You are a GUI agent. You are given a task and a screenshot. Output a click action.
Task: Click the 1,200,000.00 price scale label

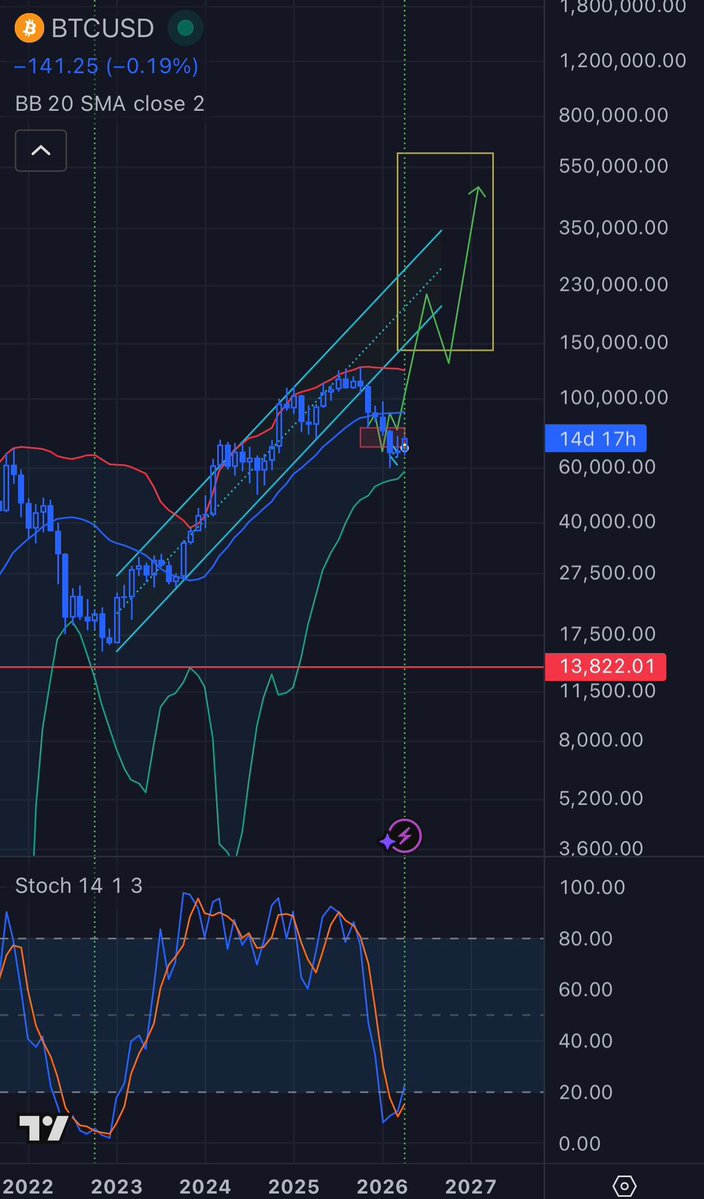click(x=623, y=60)
